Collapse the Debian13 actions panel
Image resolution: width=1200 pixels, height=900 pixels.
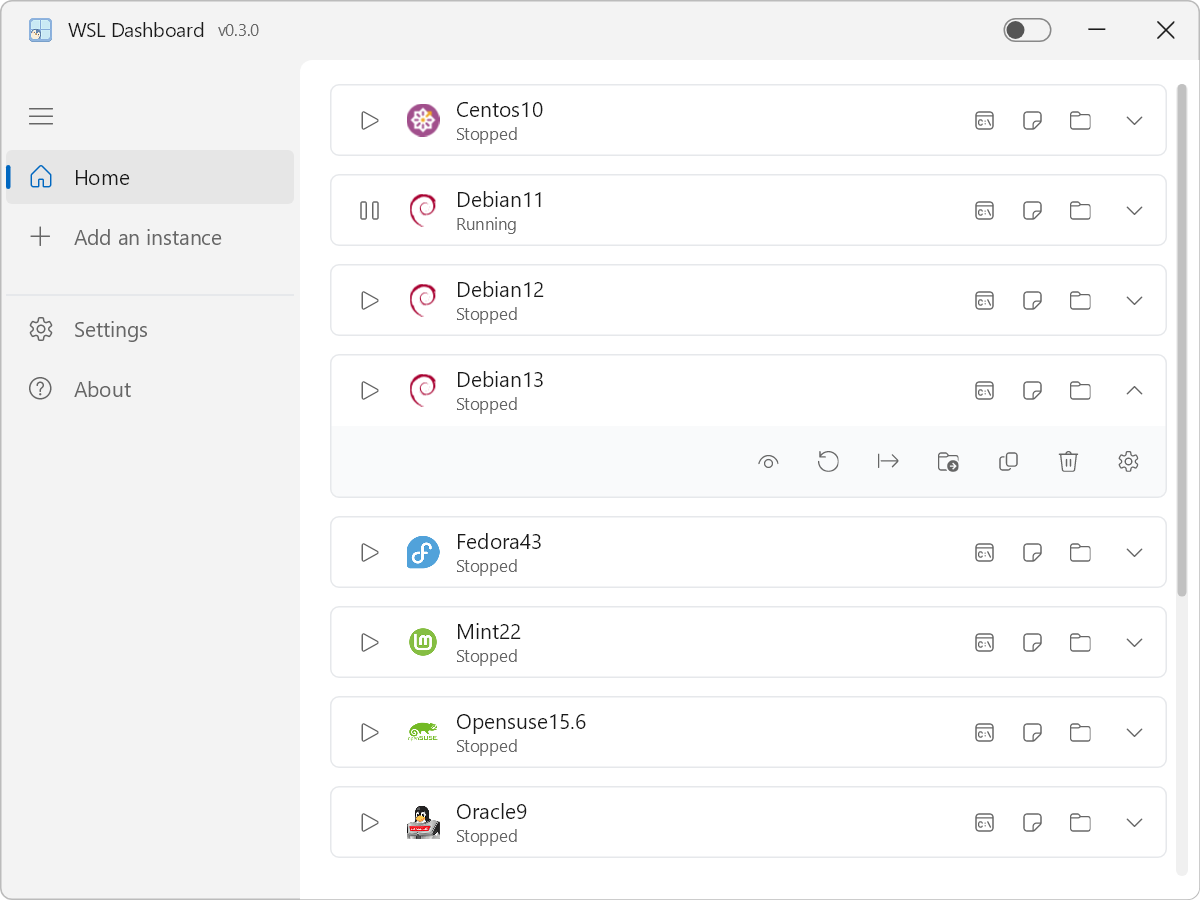point(1134,391)
